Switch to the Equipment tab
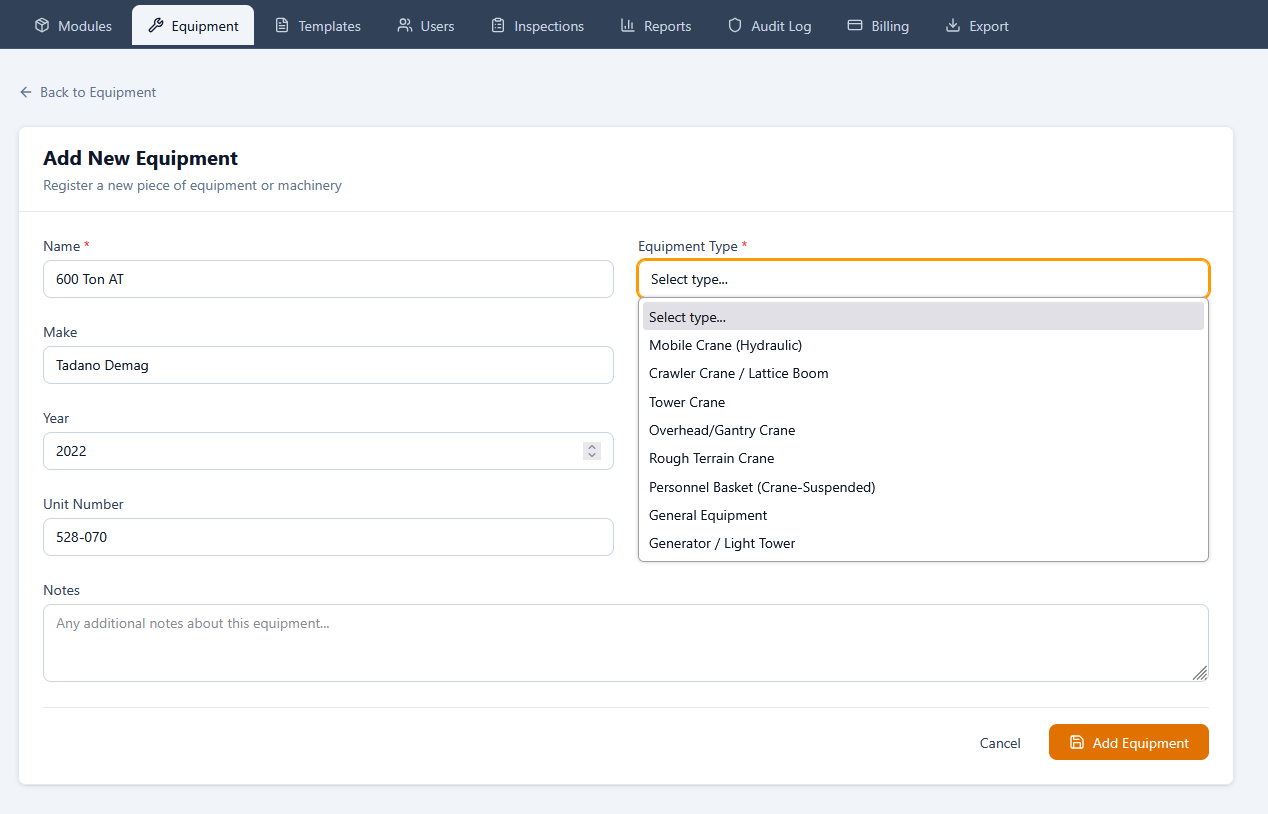This screenshot has height=814, width=1268. [x=192, y=25]
